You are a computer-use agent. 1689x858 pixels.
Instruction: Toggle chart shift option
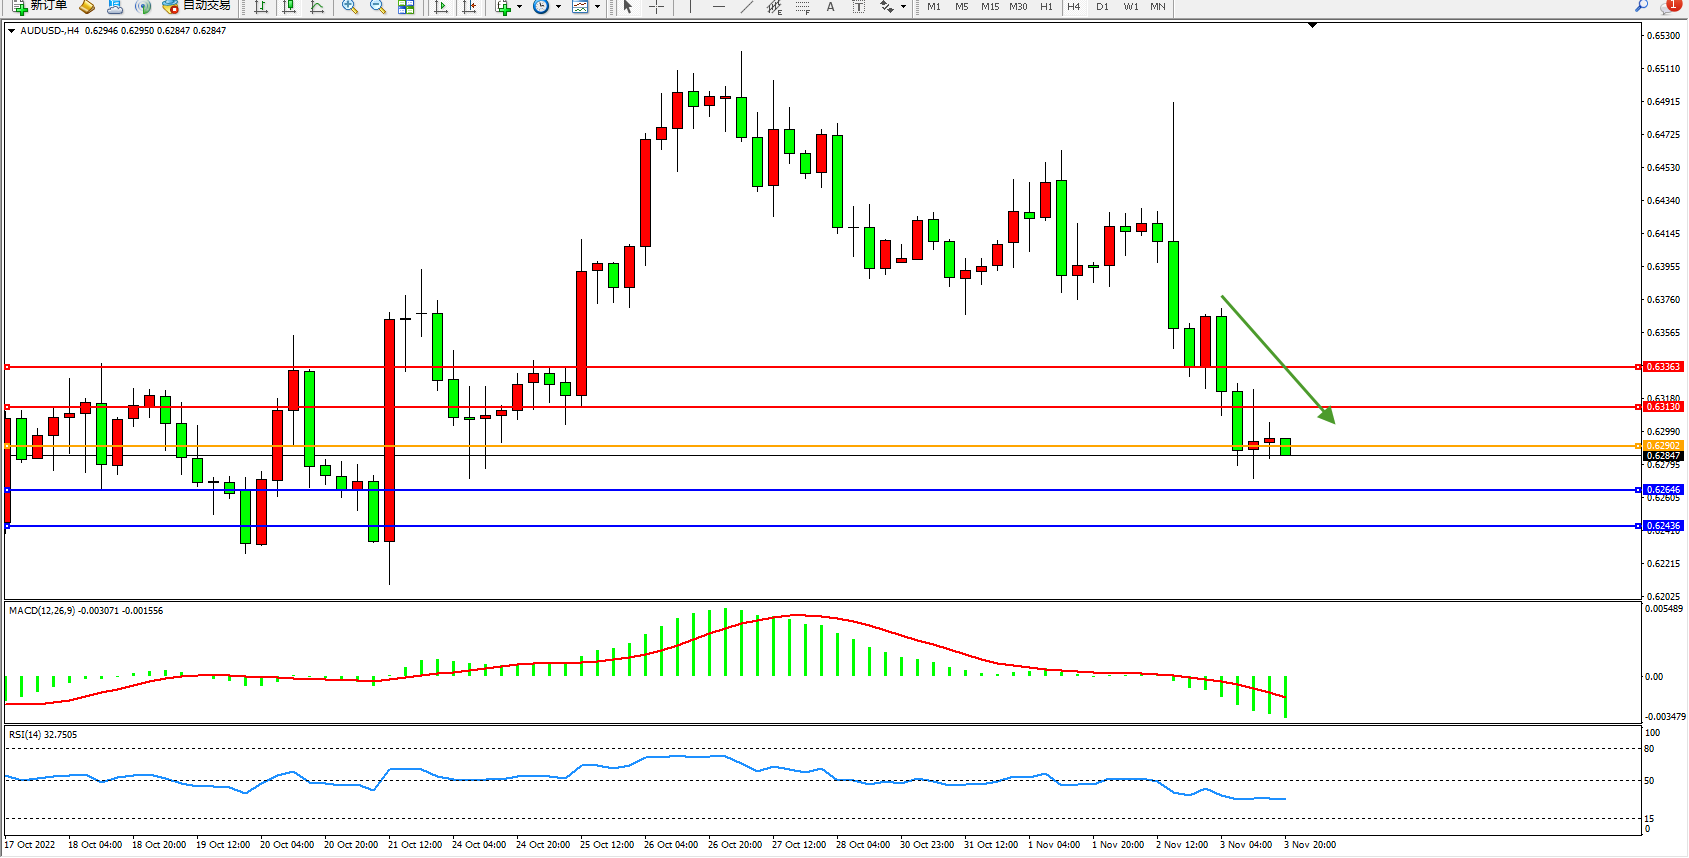(469, 7)
